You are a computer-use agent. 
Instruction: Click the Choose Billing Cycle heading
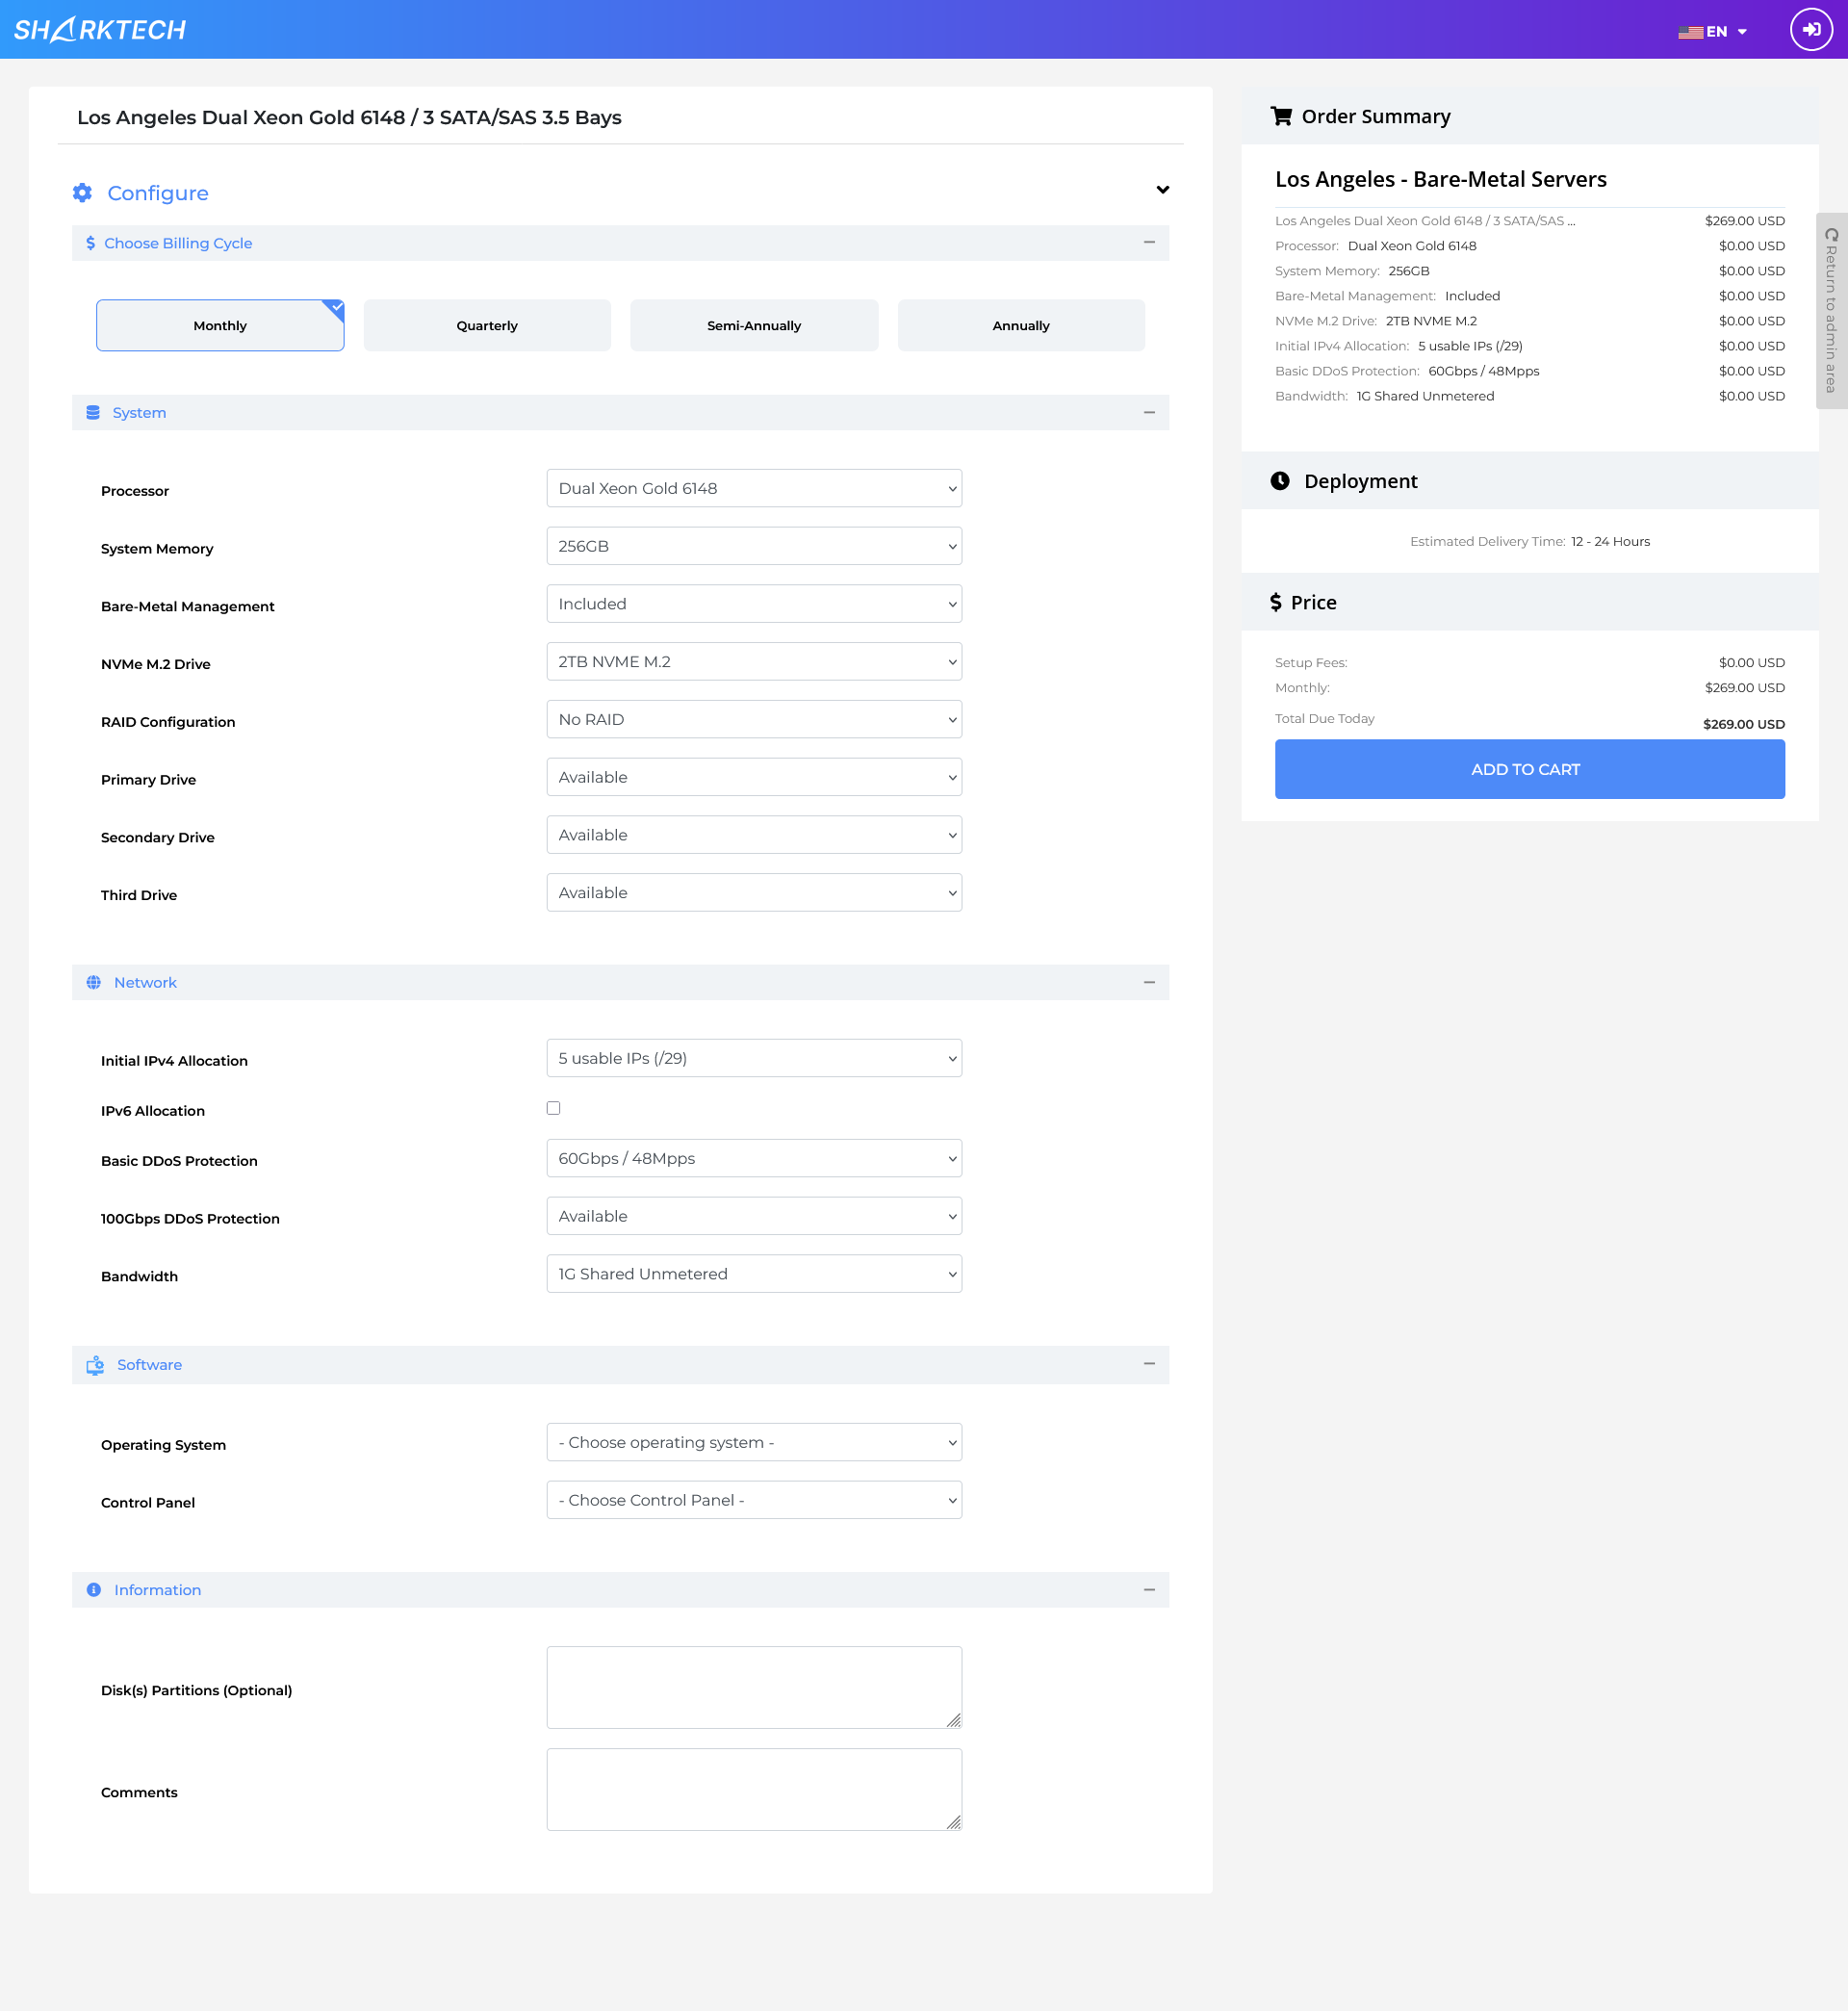(x=178, y=243)
